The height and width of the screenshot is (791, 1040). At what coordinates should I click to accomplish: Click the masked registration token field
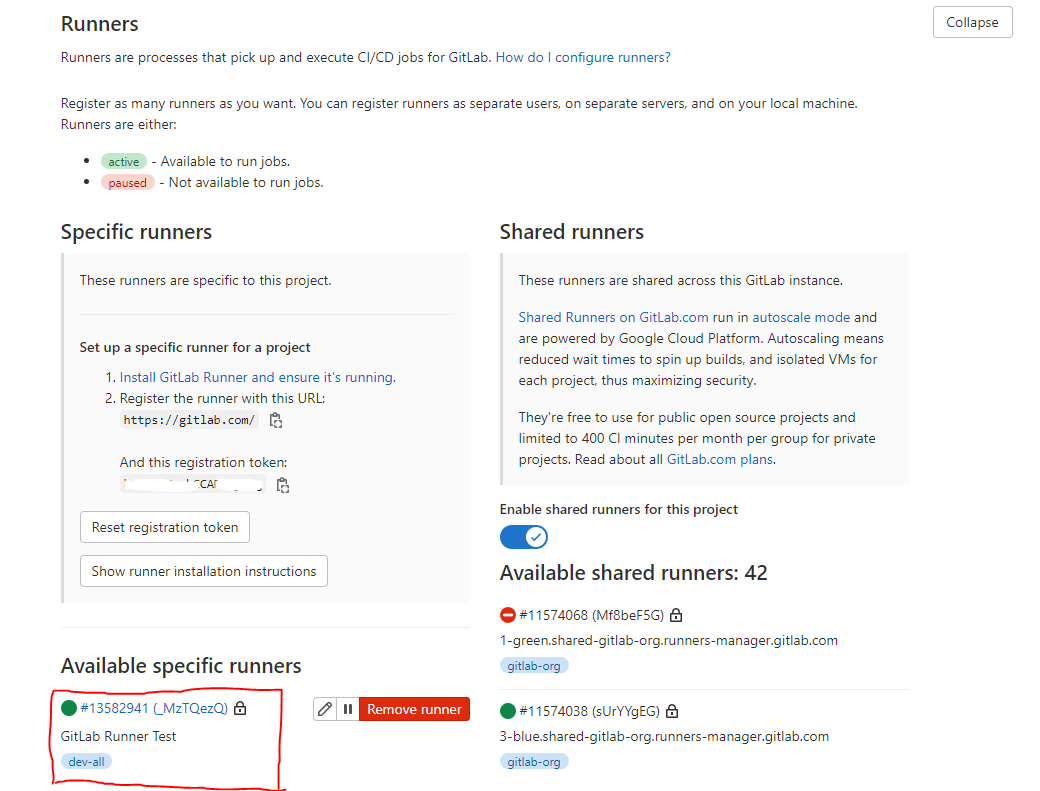click(x=193, y=484)
